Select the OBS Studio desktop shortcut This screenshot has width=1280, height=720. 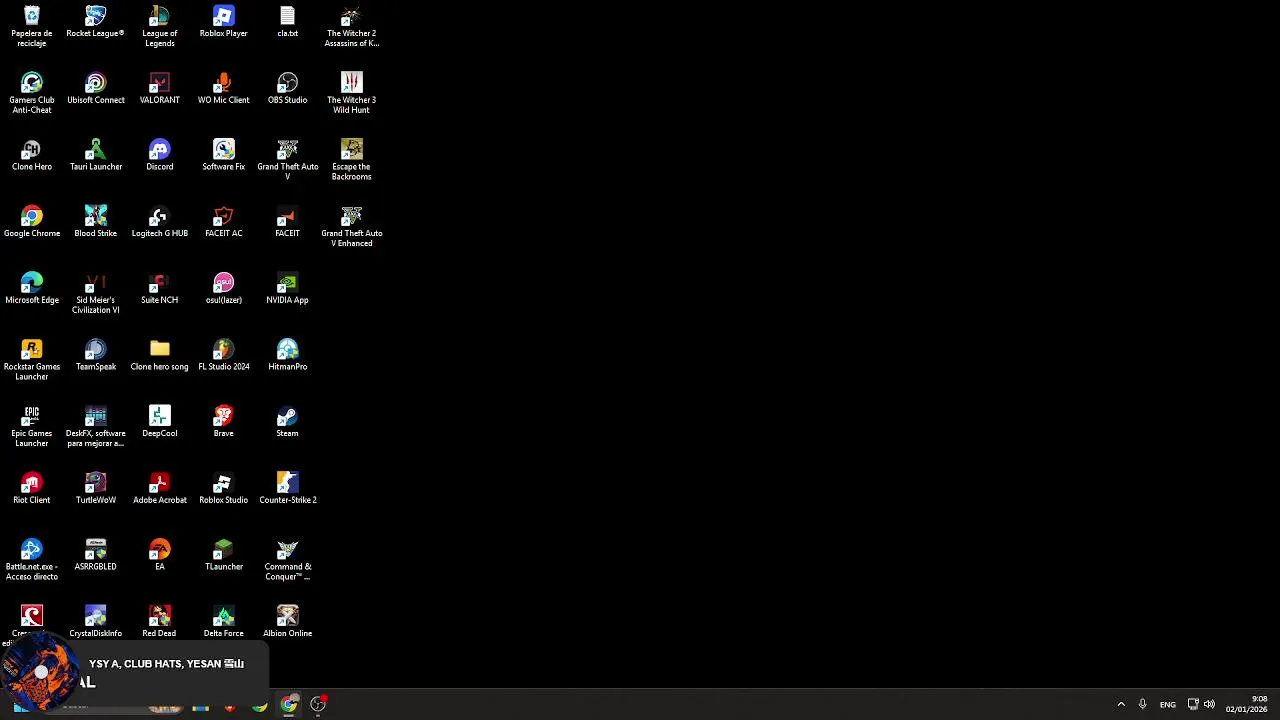pyautogui.click(x=288, y=89)
